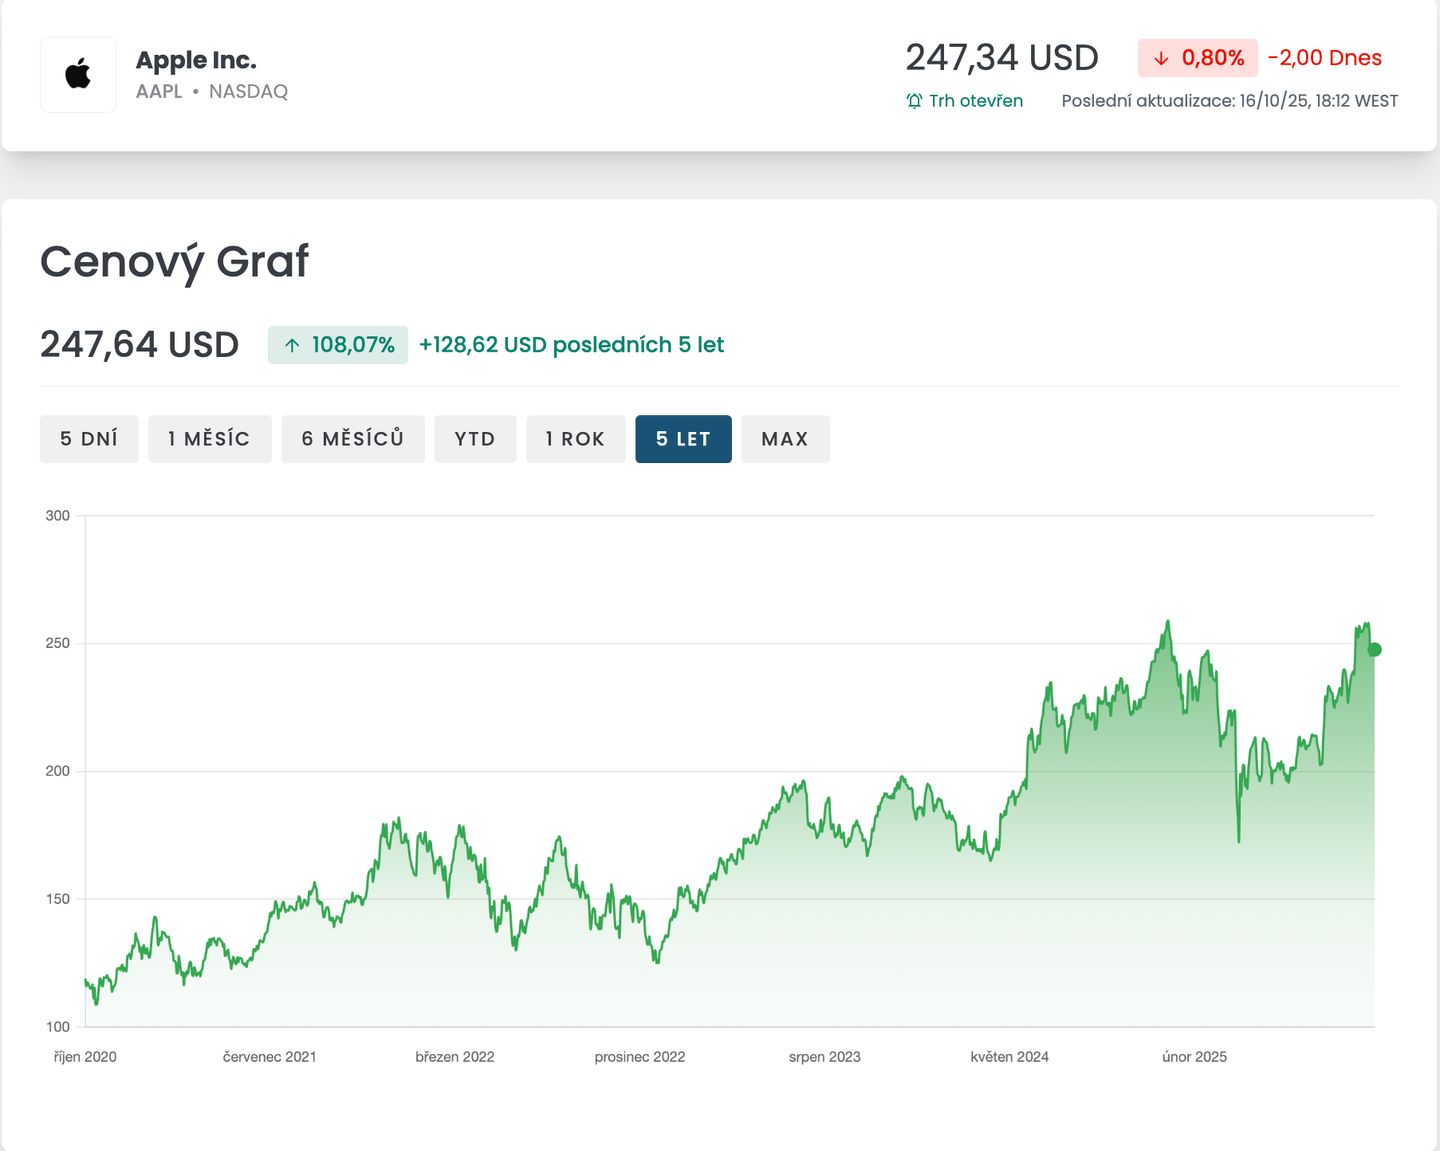
Task: Click the 108,07% five-year change badge
Action: 338,345
